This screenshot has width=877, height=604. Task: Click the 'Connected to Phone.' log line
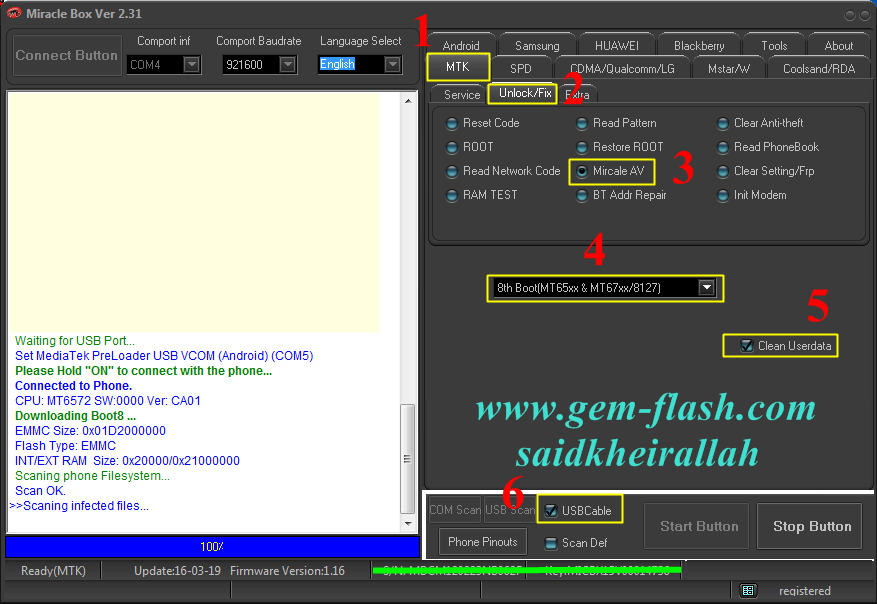[x=73, y=386]
